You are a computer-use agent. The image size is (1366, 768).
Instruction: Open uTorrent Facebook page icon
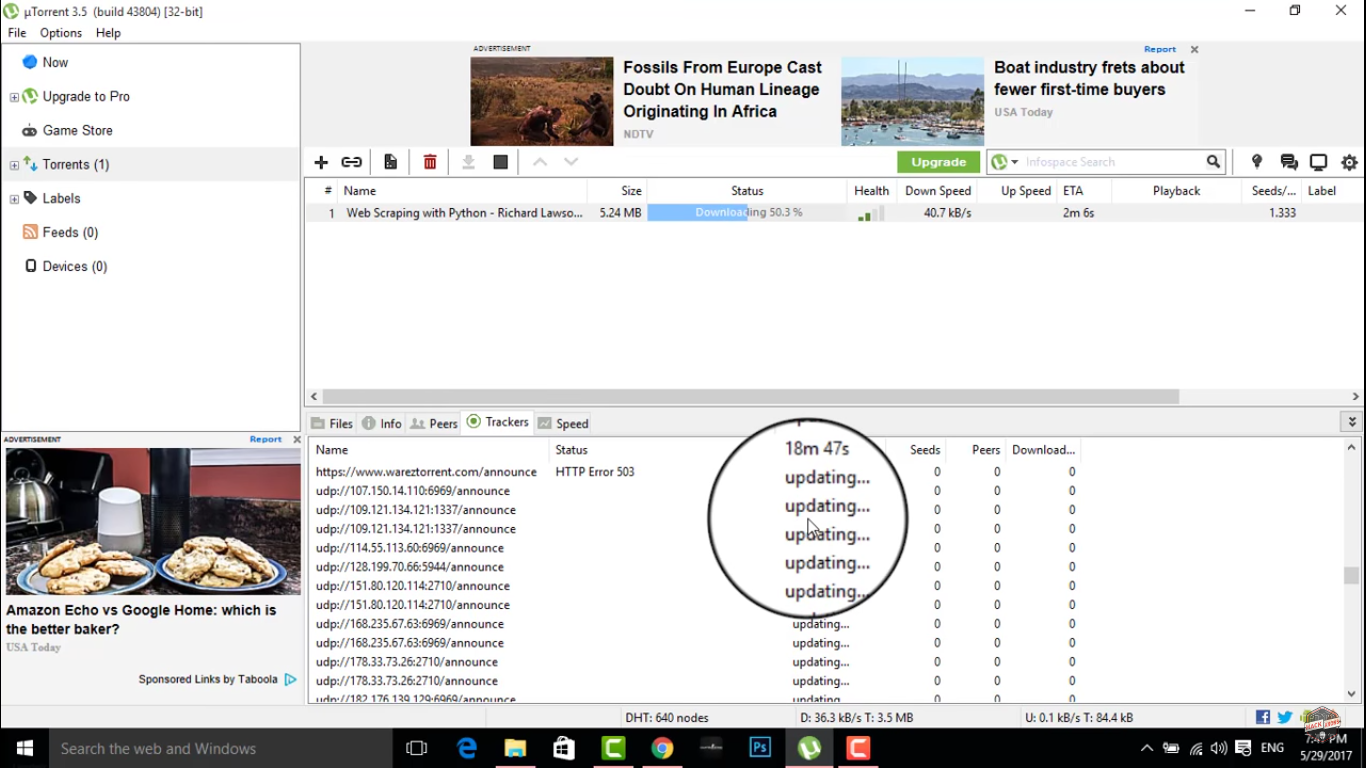[1263, 717]
